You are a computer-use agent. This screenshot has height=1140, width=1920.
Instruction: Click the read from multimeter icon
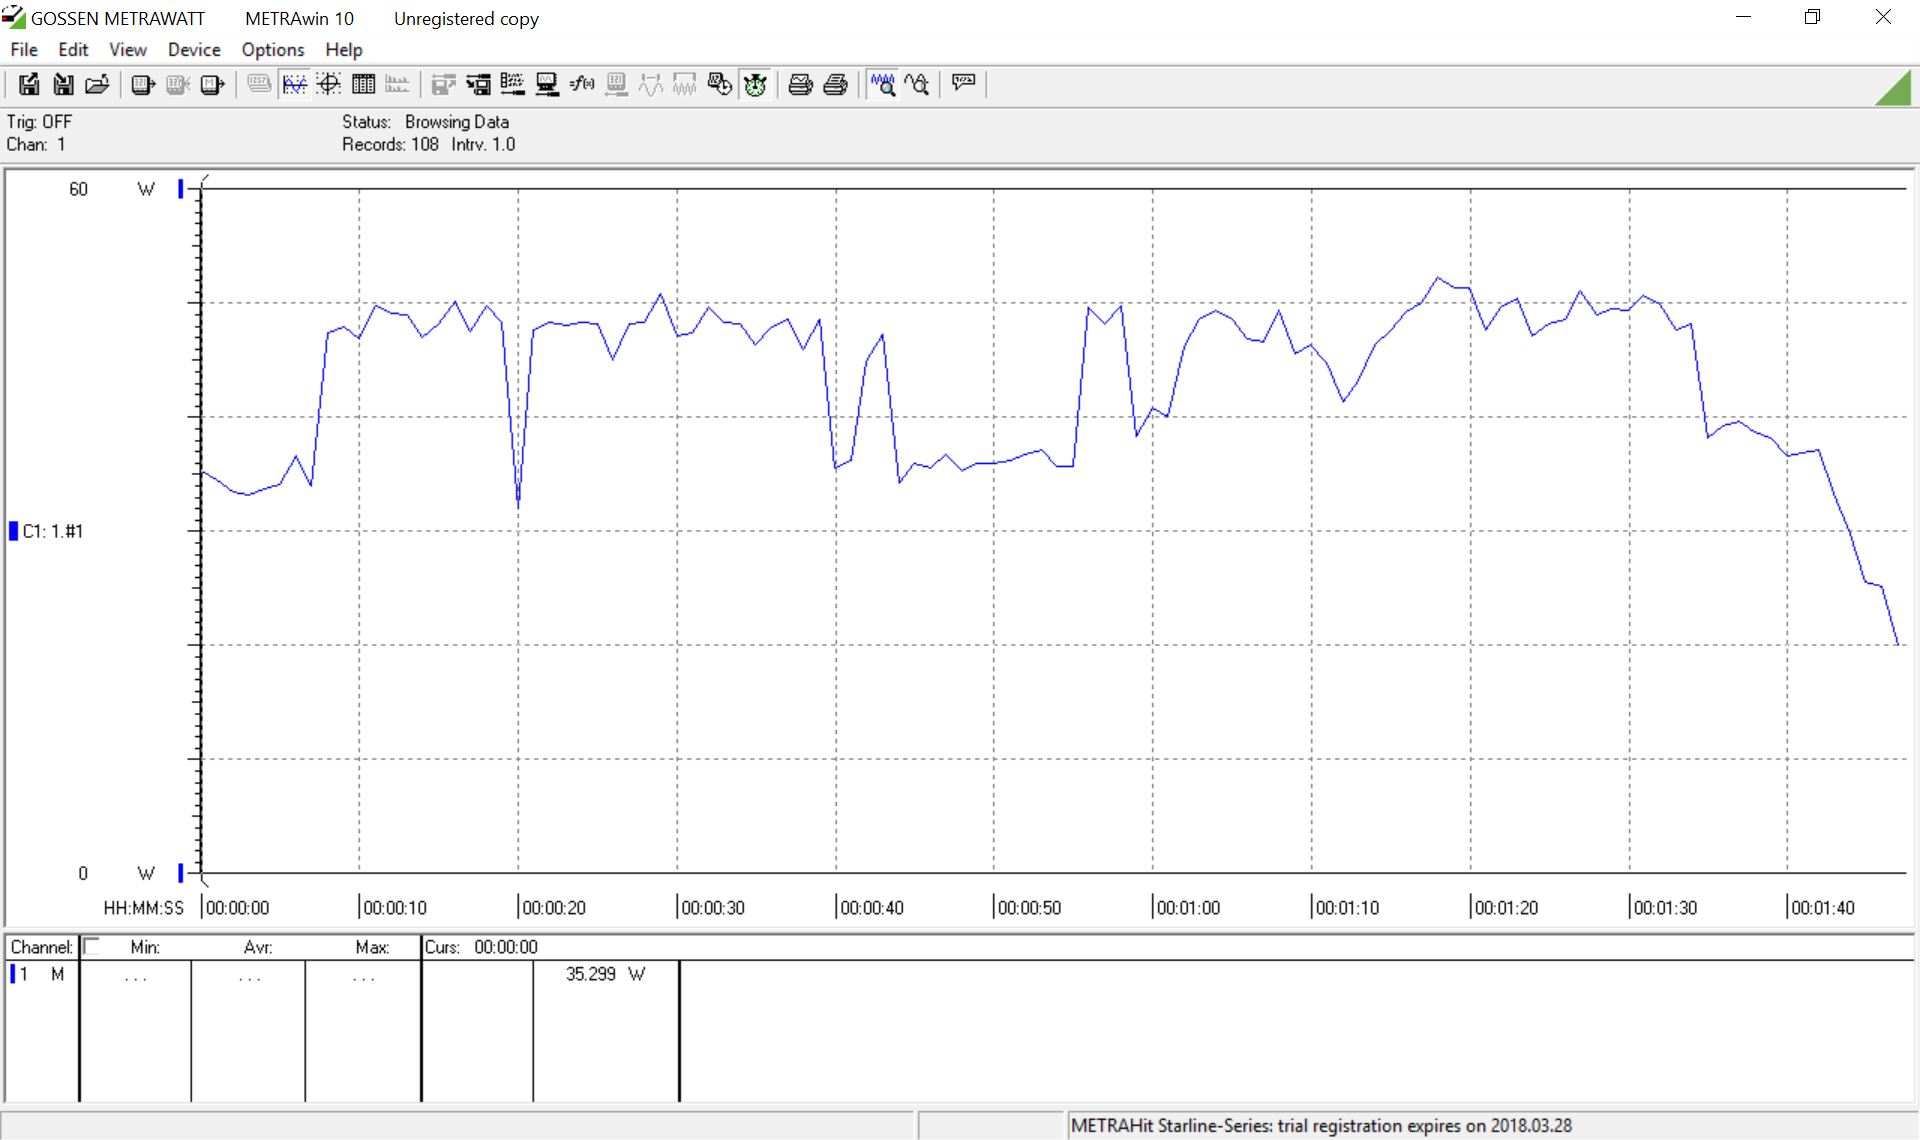click(143, 84)
